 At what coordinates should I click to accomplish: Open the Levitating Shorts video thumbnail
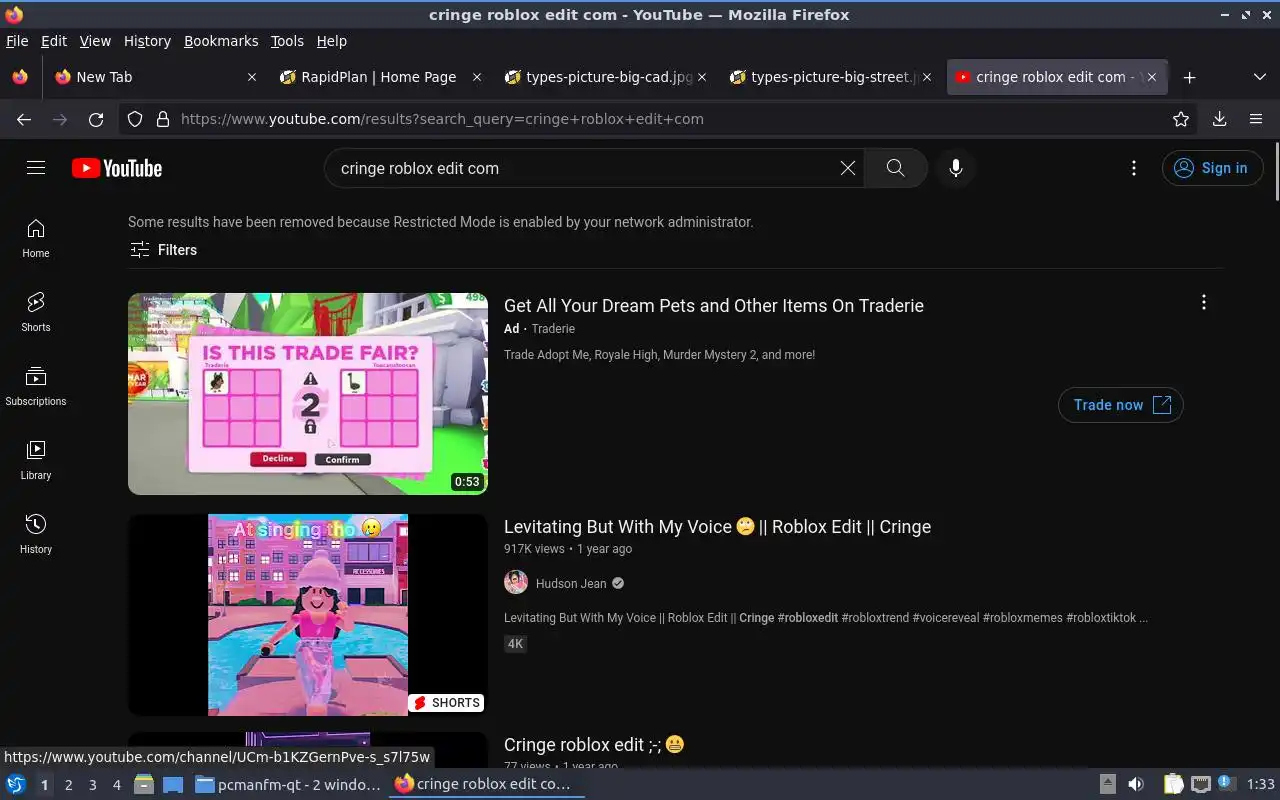pos(308,615)
